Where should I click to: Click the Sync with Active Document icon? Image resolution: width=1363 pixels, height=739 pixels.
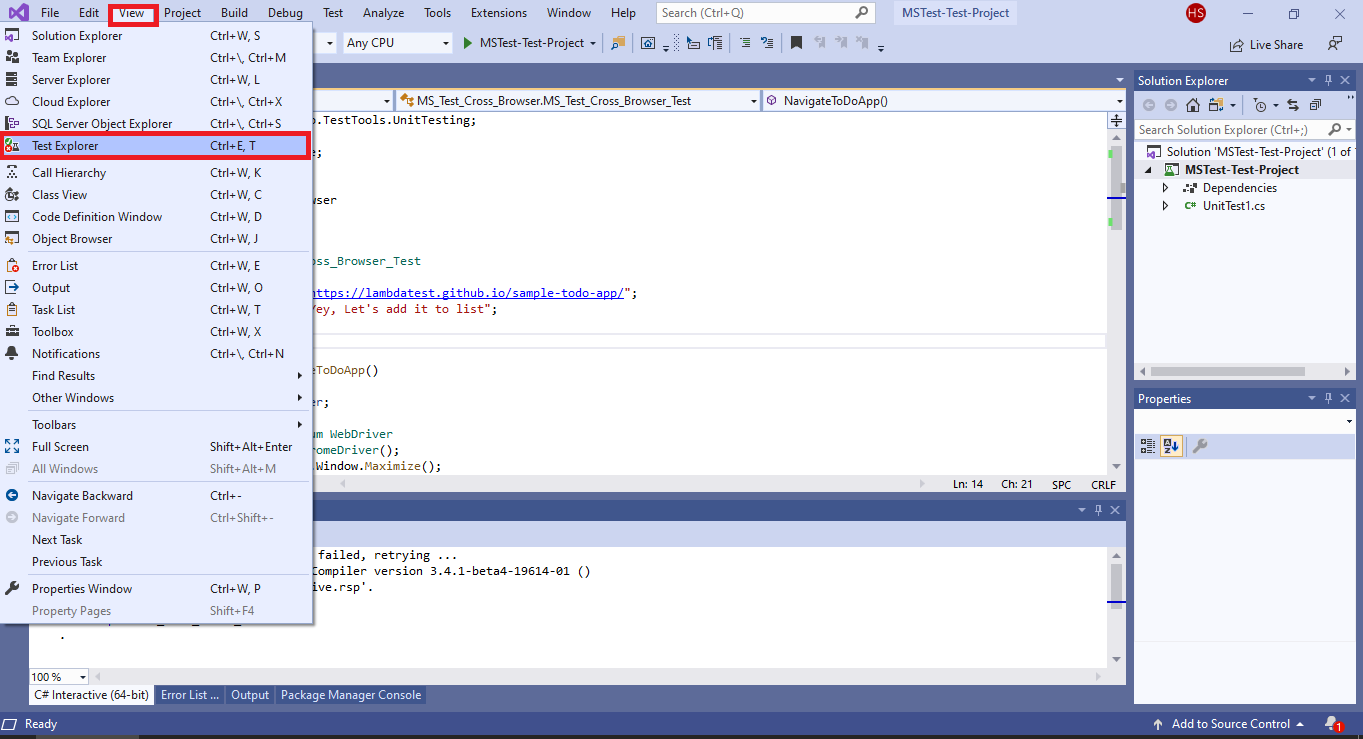[1293, 105]
